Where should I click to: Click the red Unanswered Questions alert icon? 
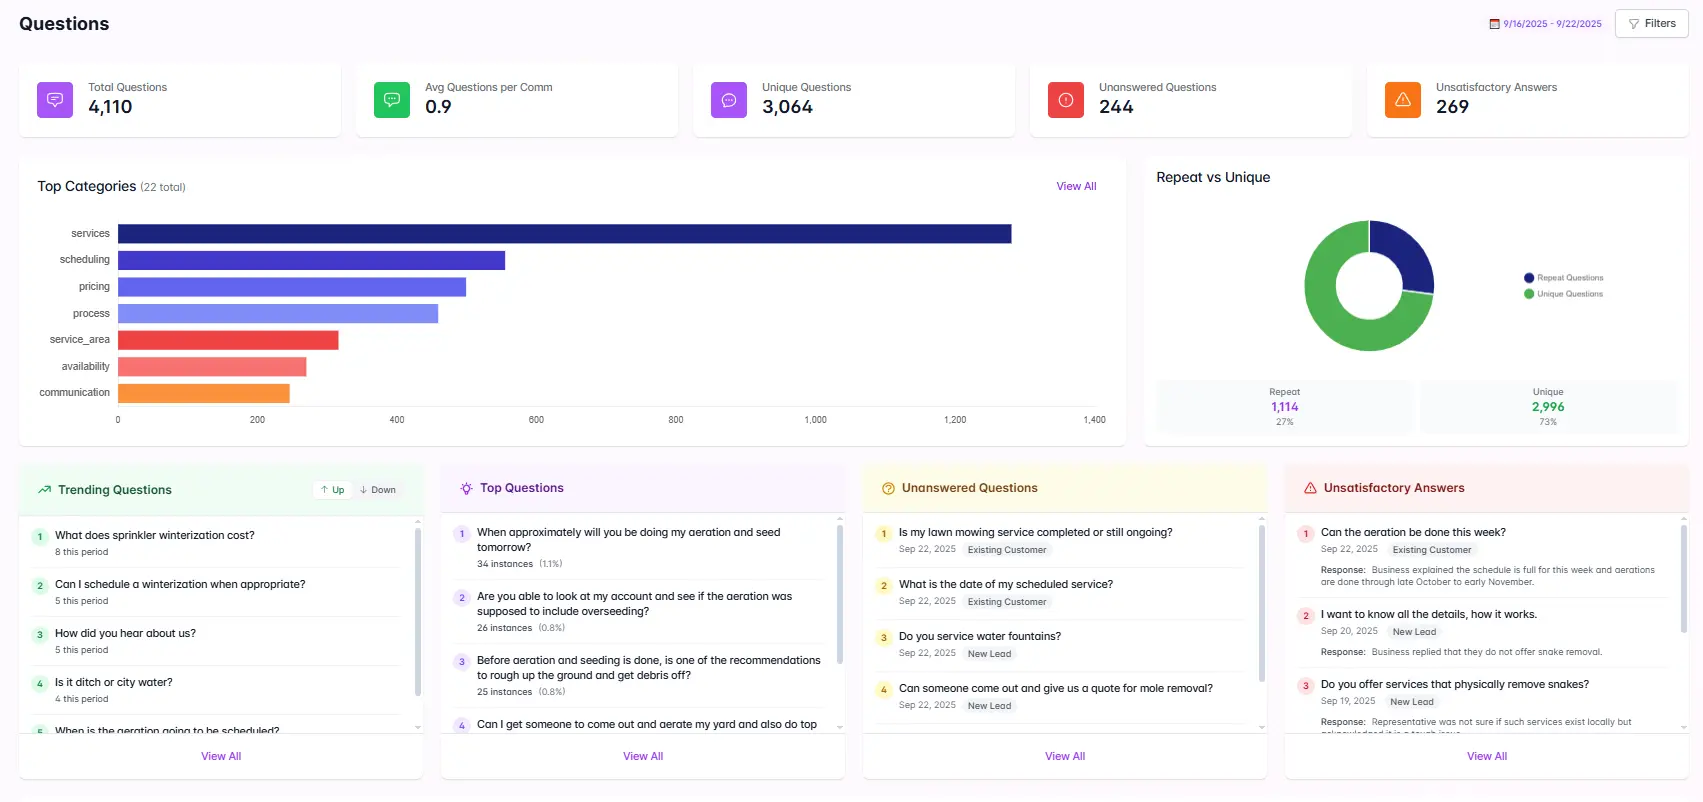(1066, 100)
